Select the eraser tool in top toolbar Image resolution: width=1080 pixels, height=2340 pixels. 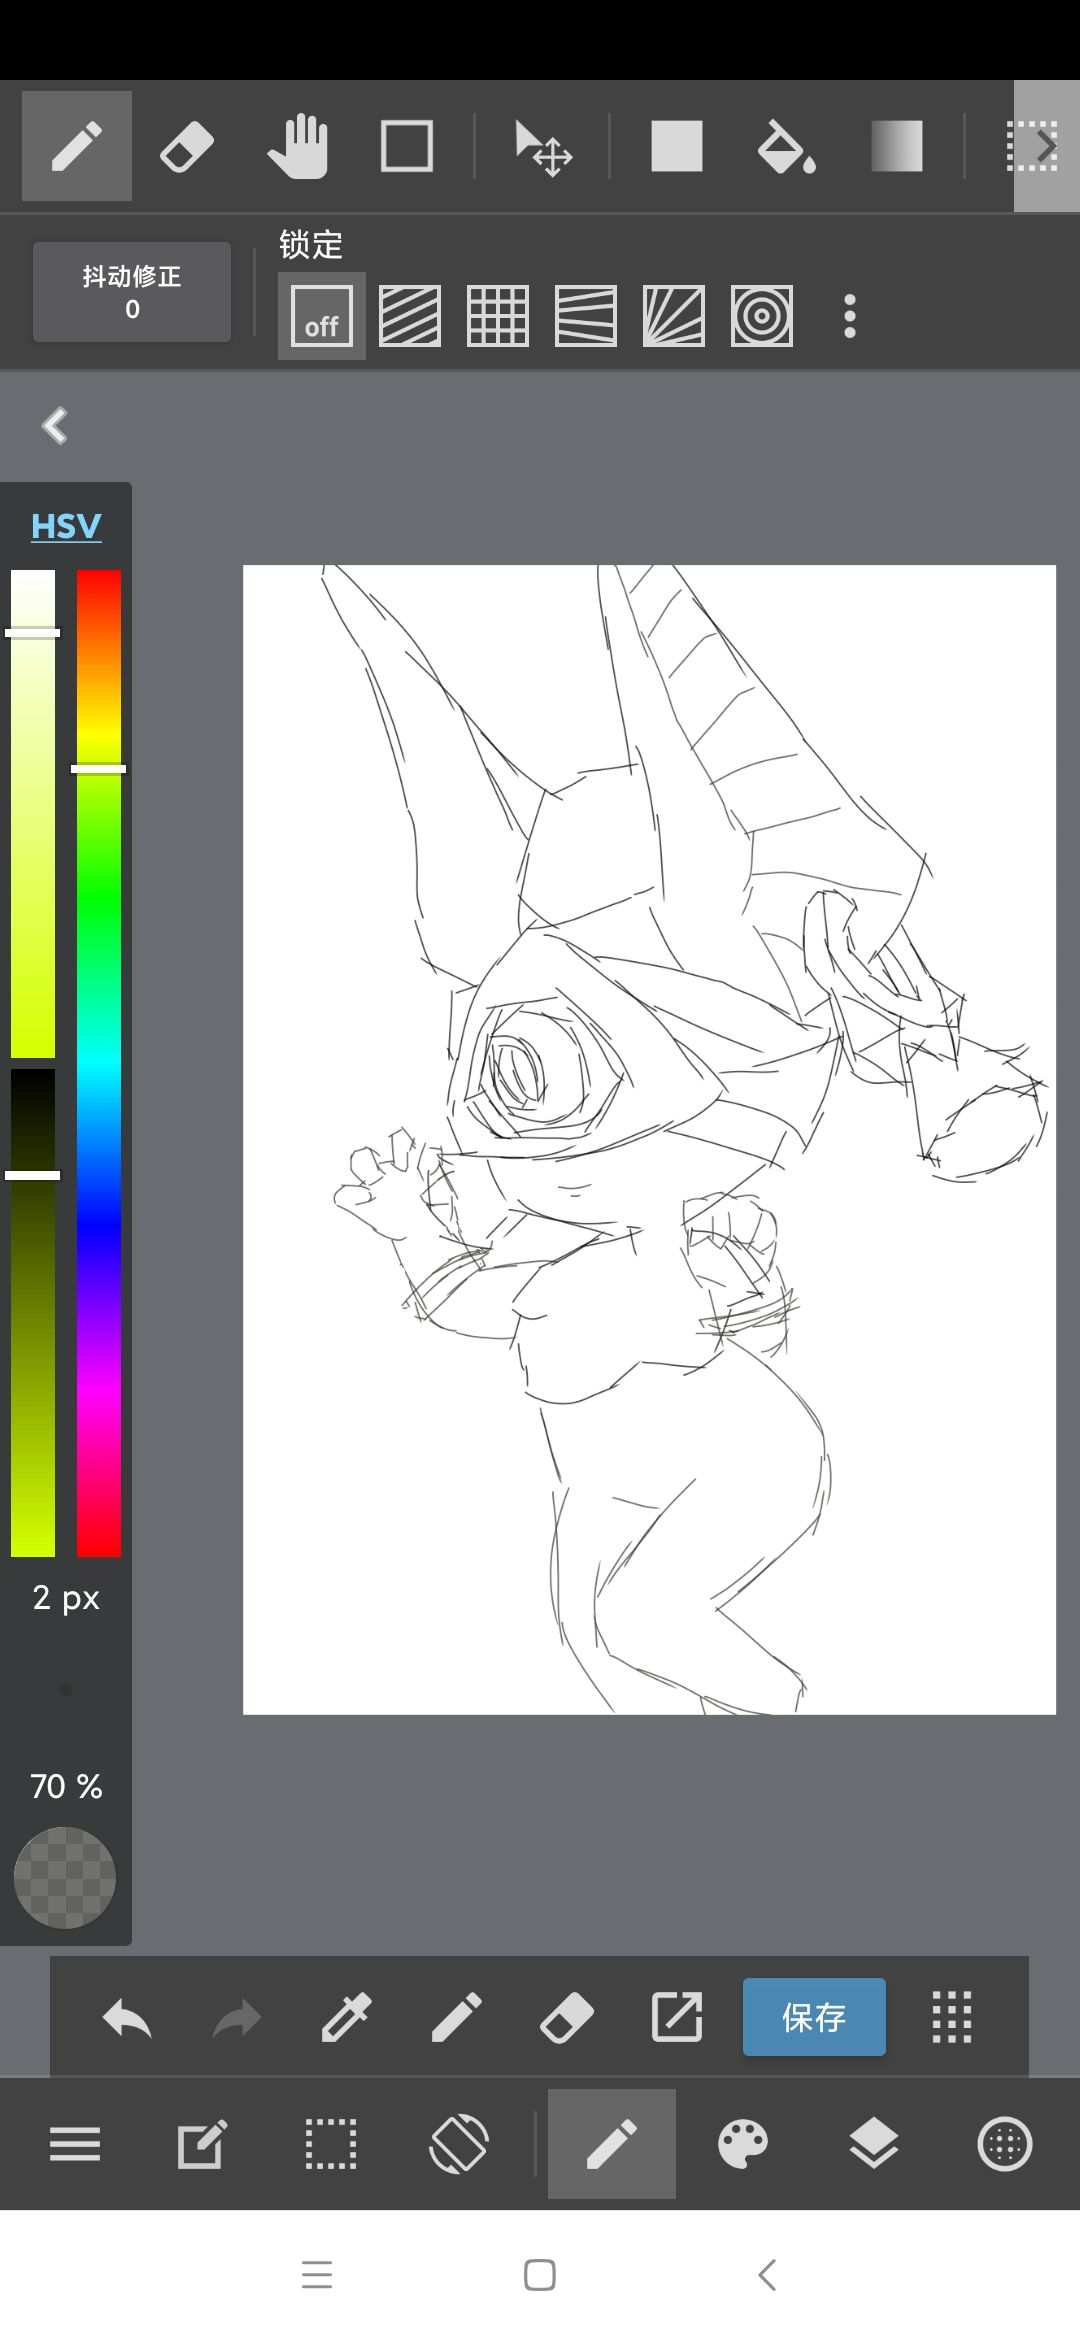tap(187, 147)
